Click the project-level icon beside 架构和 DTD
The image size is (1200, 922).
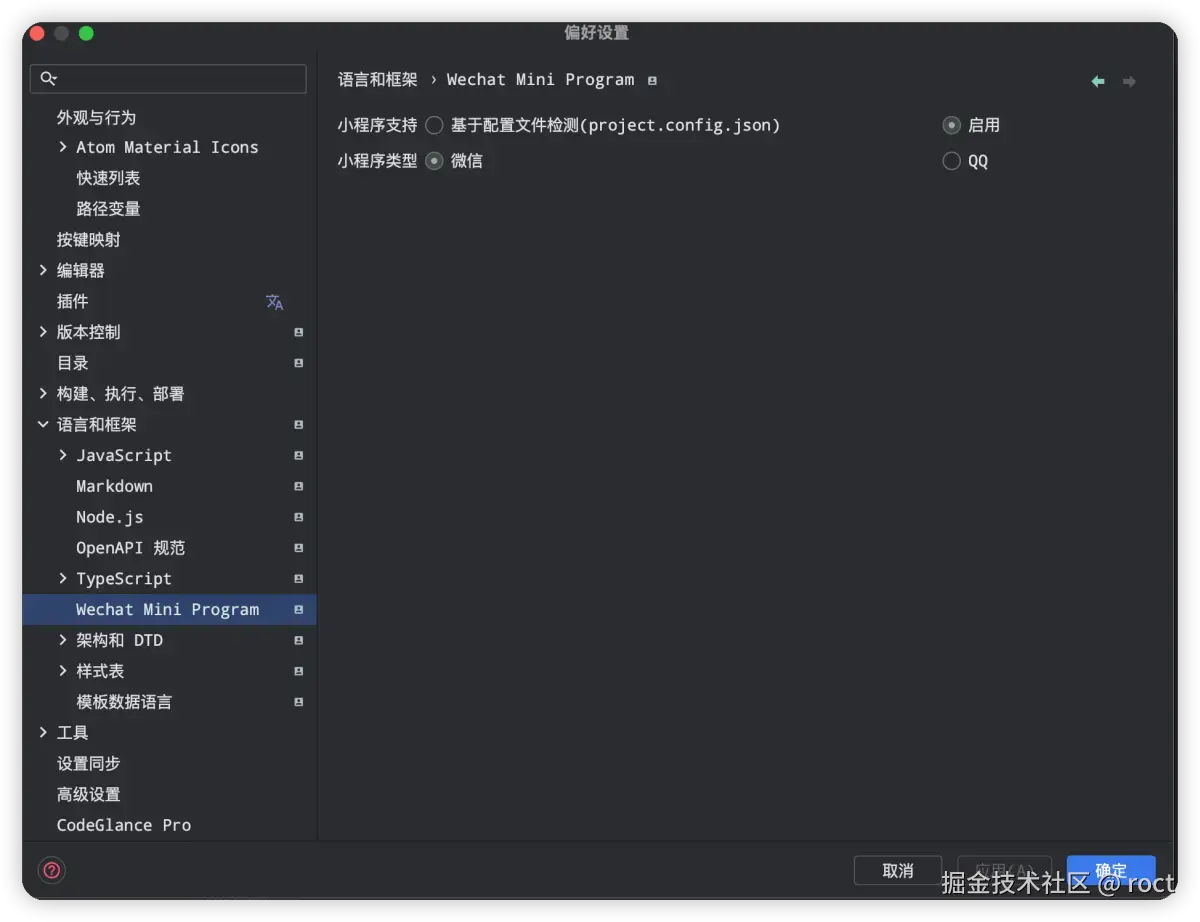(x=298, y=641)
